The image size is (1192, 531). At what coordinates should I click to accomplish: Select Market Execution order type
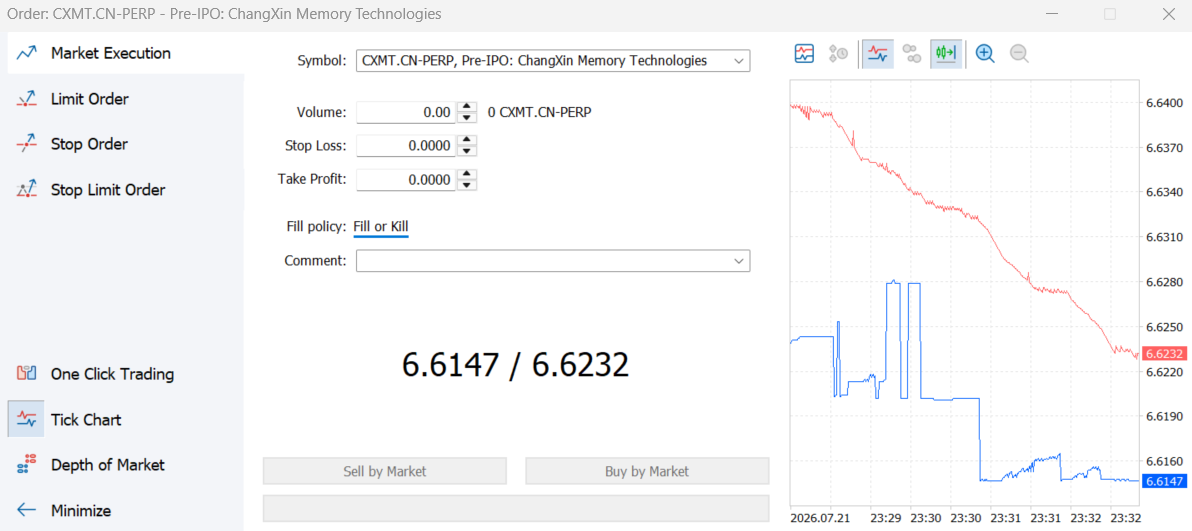[125, 53]
